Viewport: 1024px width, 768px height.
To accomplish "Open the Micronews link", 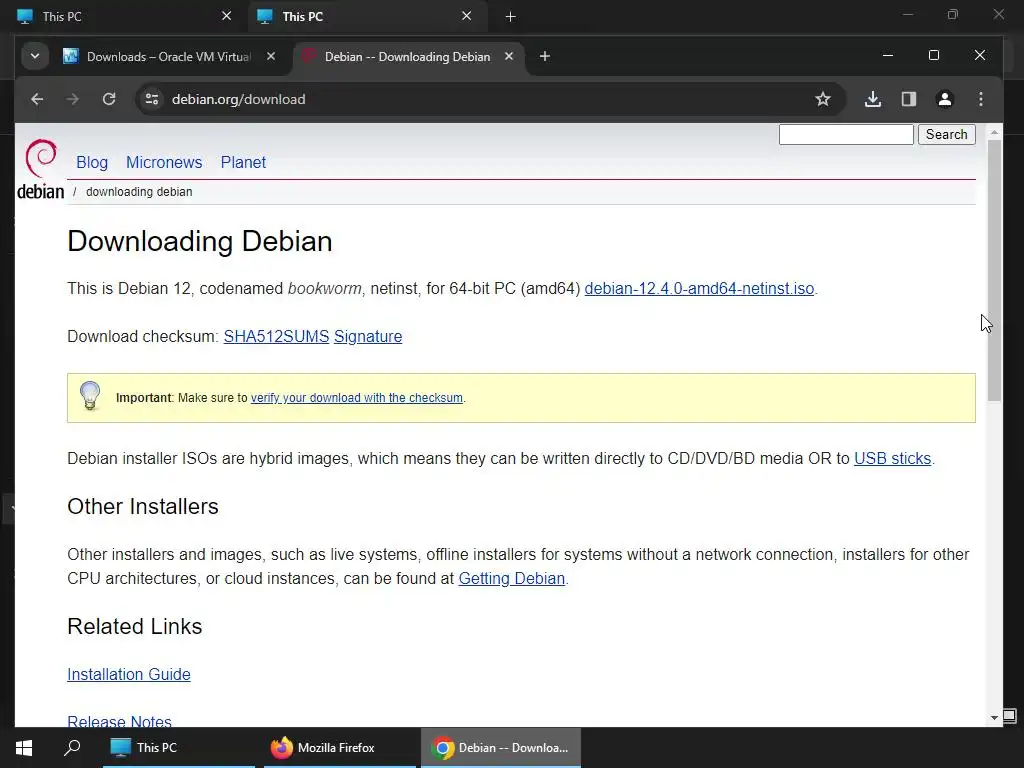I will pos(164,162).
